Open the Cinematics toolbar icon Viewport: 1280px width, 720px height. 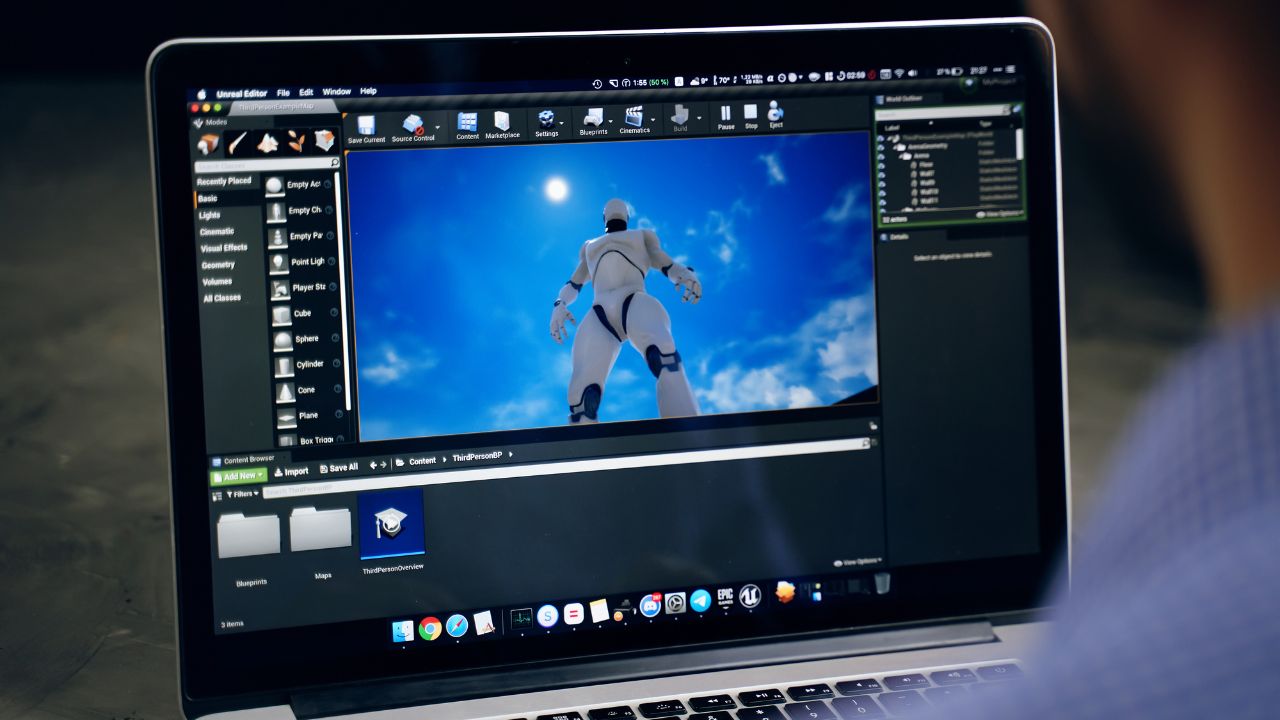coord(634,118)
